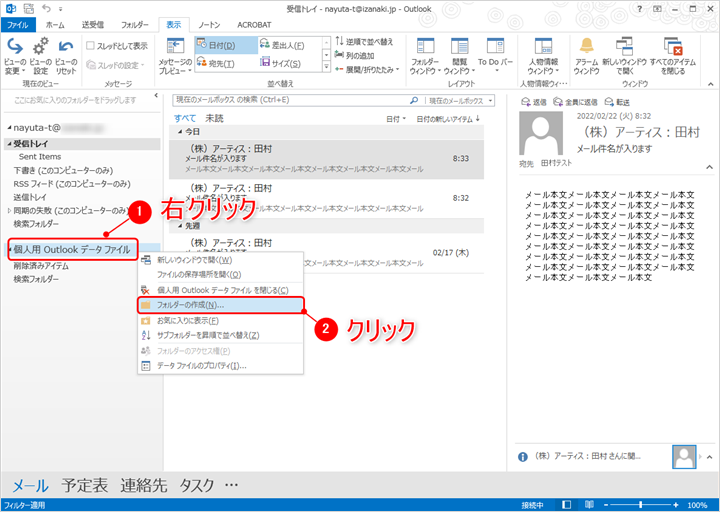The image size is (720, 512).
Task: Open the 人物情報ウィンドウ (People Pane) button
Action: coord(543,56)
